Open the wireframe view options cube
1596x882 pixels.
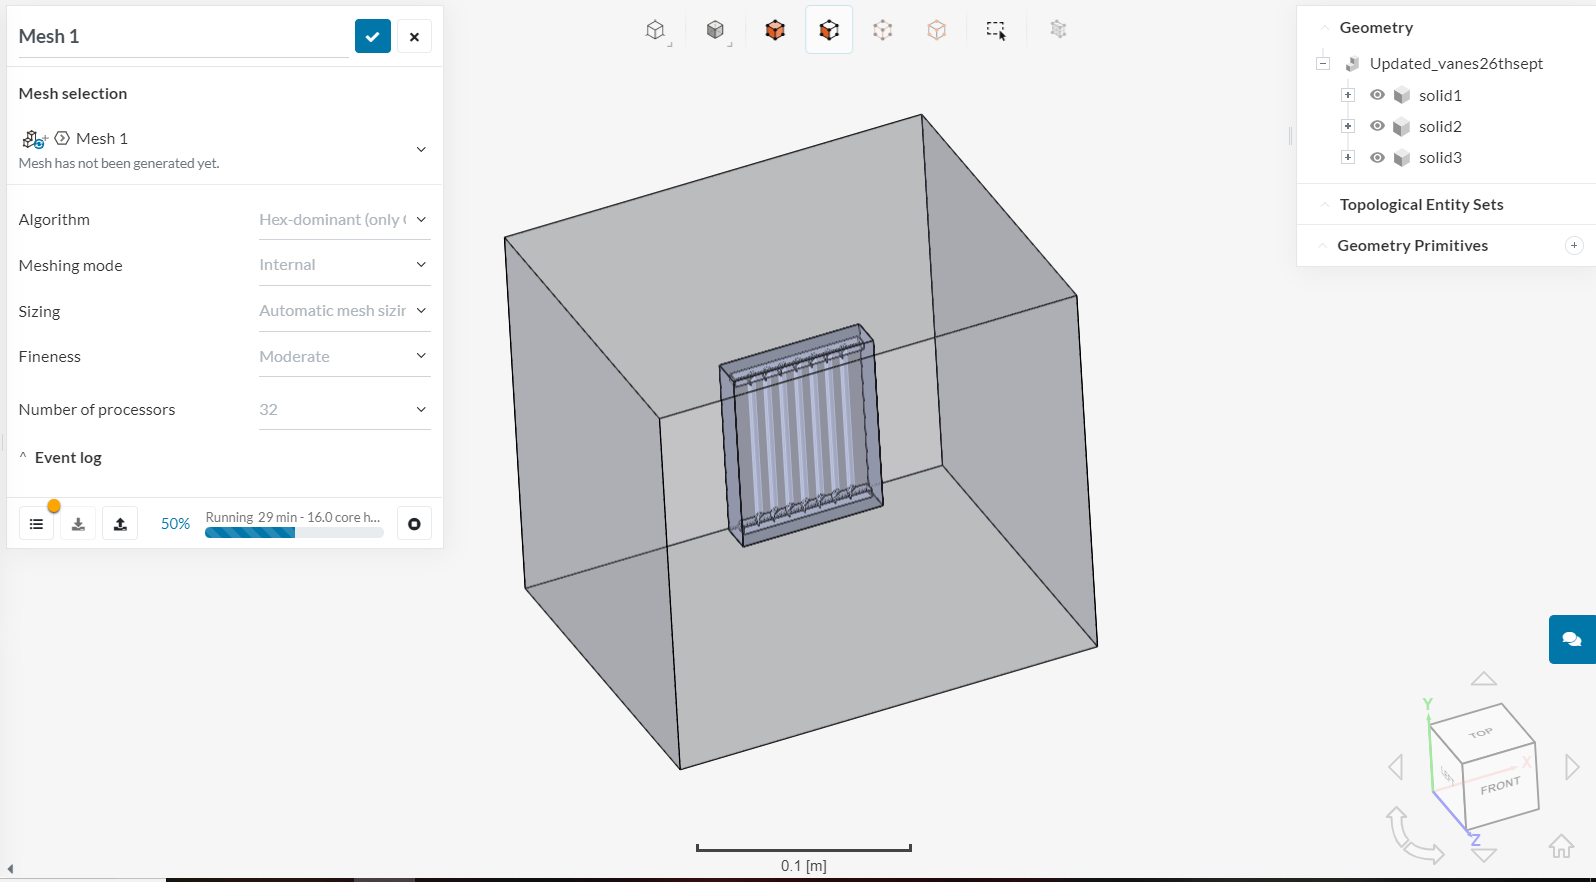click(655, 30)
